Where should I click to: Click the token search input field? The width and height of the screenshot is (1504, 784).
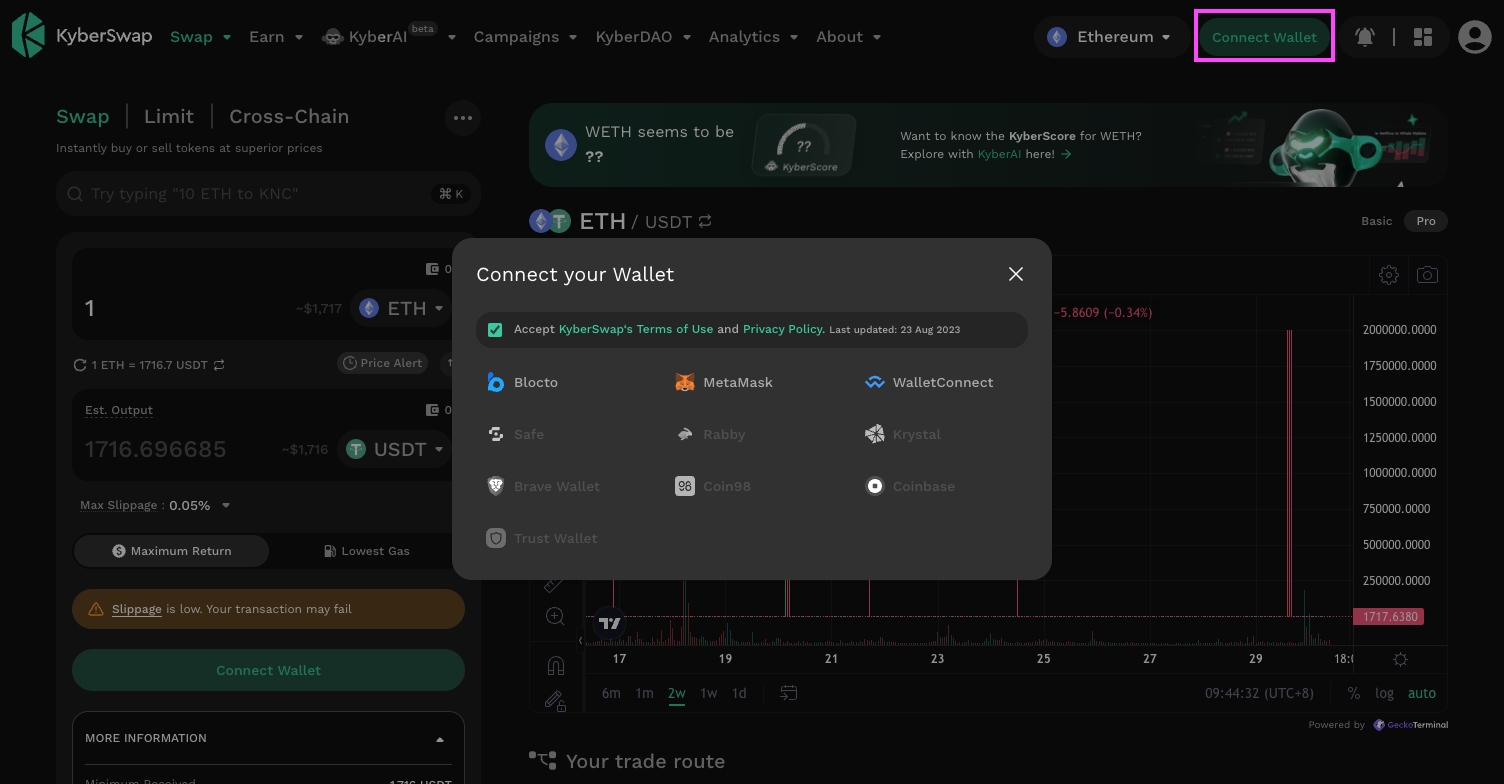(255, 194)
